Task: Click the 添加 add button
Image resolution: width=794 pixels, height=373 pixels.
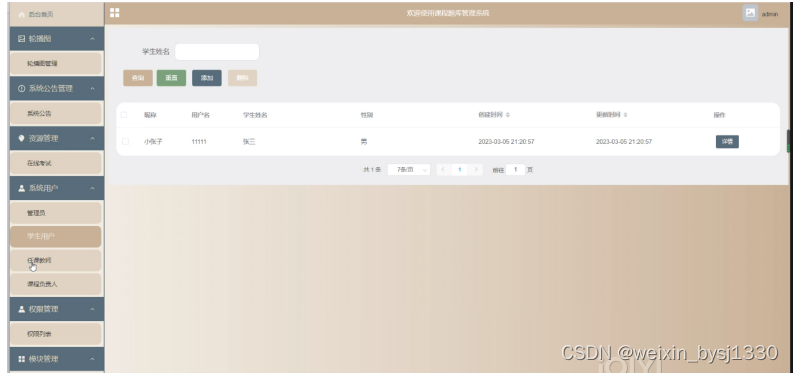Action: (x=207, y=78)
